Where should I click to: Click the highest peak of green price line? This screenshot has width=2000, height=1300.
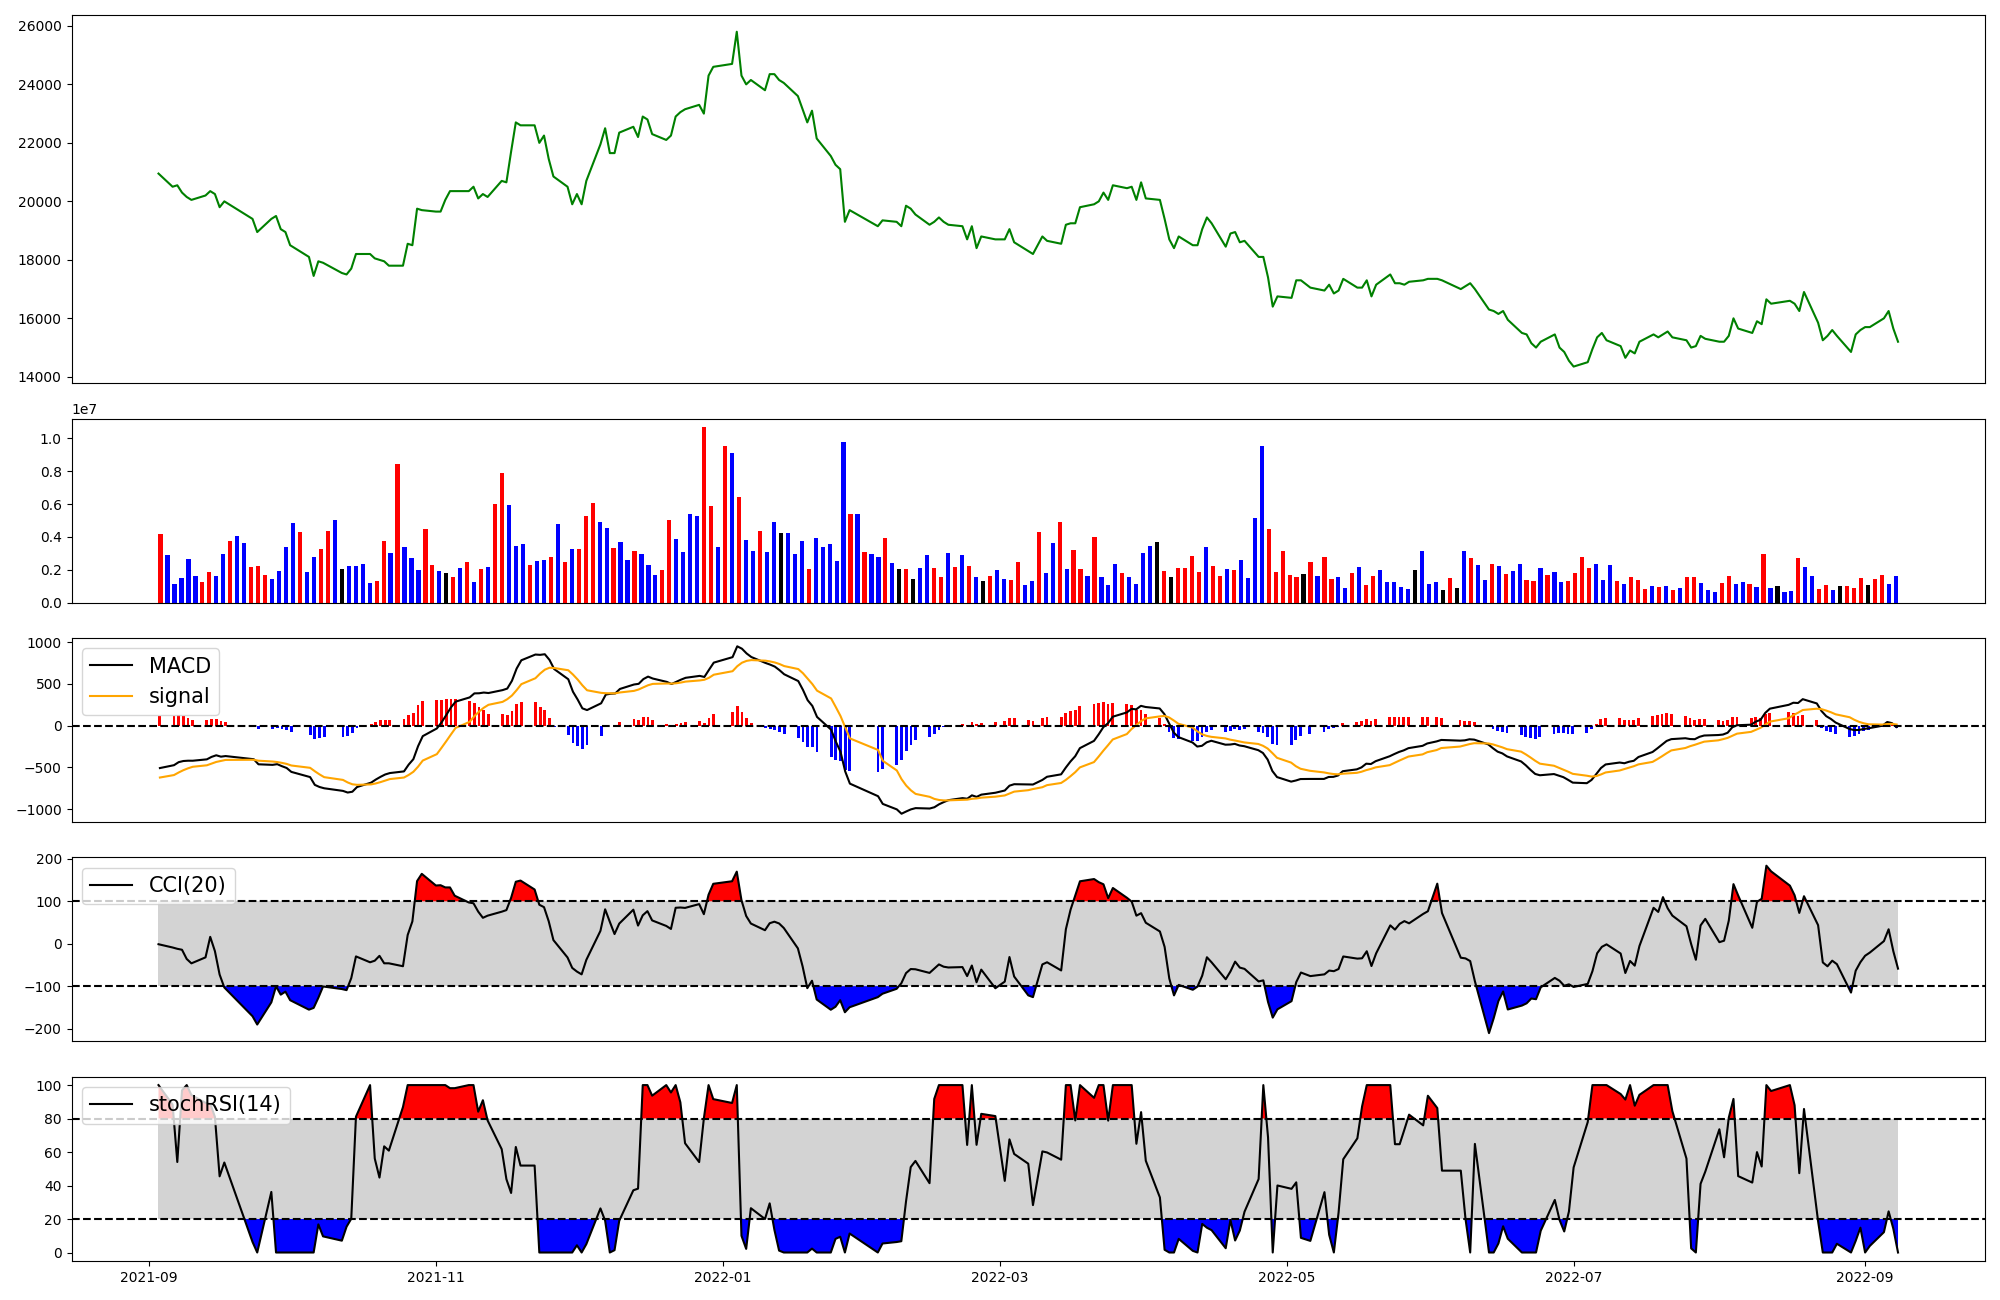pos(736,33)
